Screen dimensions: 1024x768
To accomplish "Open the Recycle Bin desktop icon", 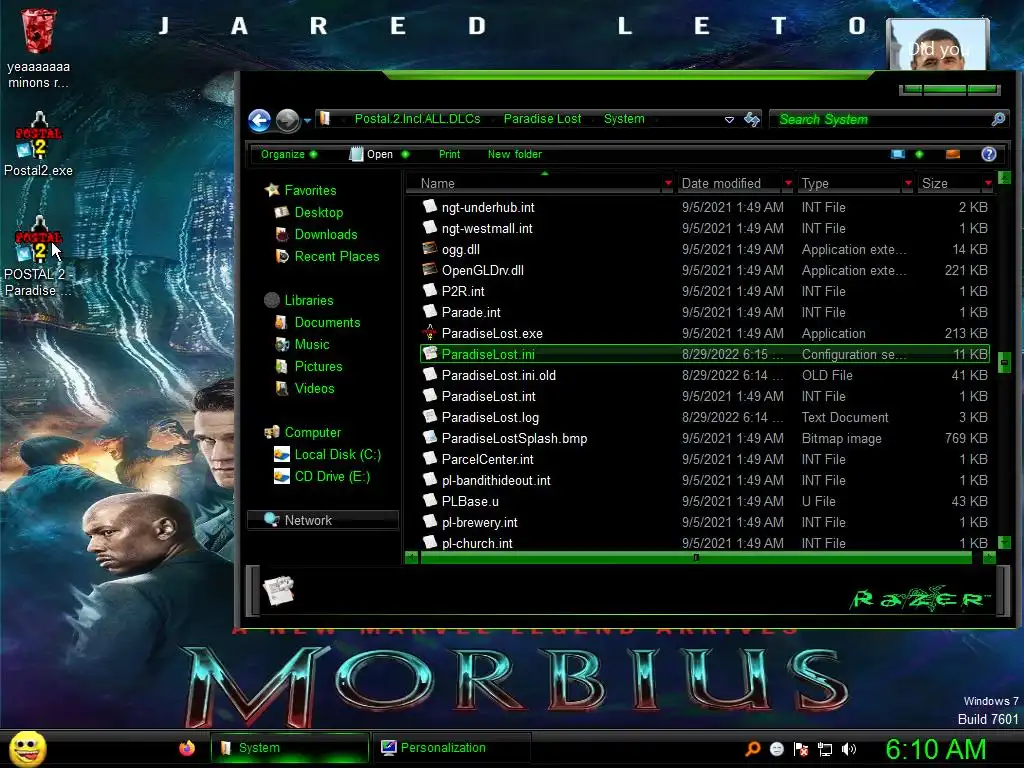I will [x=38, y=48].
